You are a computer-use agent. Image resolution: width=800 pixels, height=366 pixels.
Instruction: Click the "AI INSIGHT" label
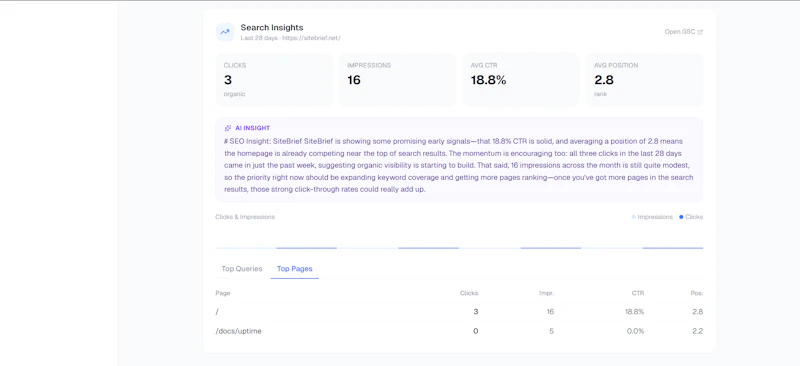[x=253, y=128]
